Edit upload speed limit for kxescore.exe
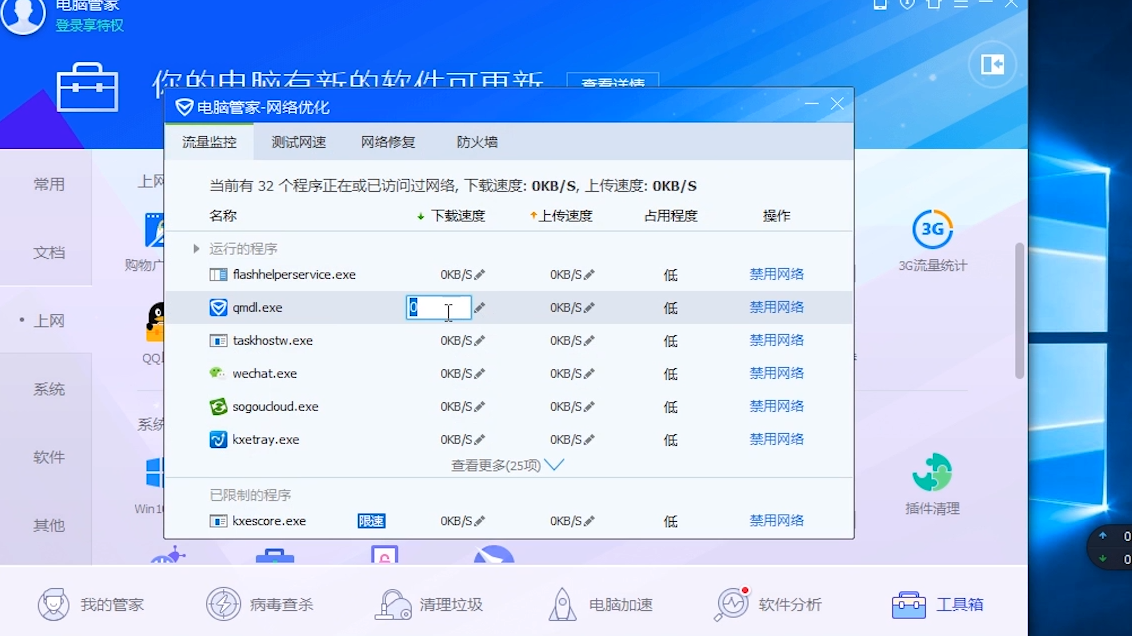Image resolution: width=1132 pixels, height=636 pixels. pyautogui.click(x=590, y=521)
